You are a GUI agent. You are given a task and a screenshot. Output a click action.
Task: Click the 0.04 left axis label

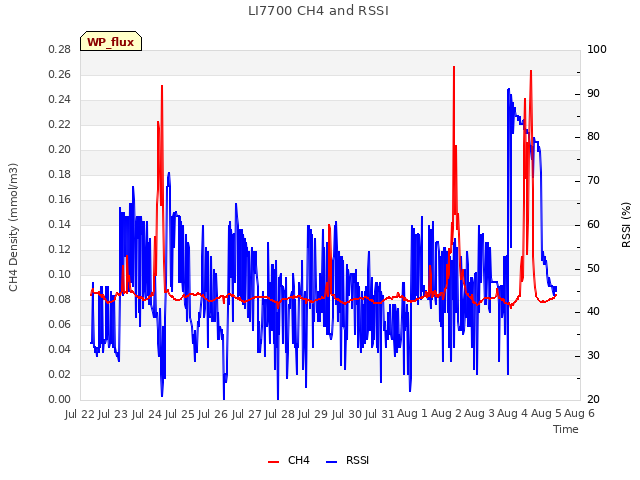(60, 349)
